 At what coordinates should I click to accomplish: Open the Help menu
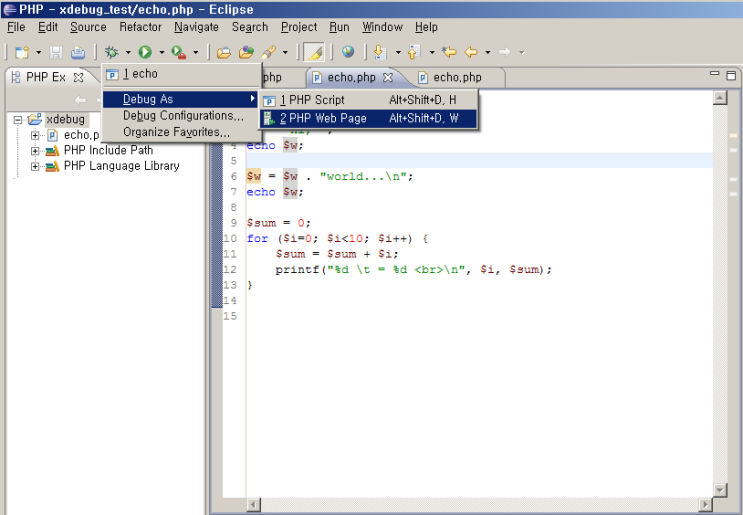(426, 27)
